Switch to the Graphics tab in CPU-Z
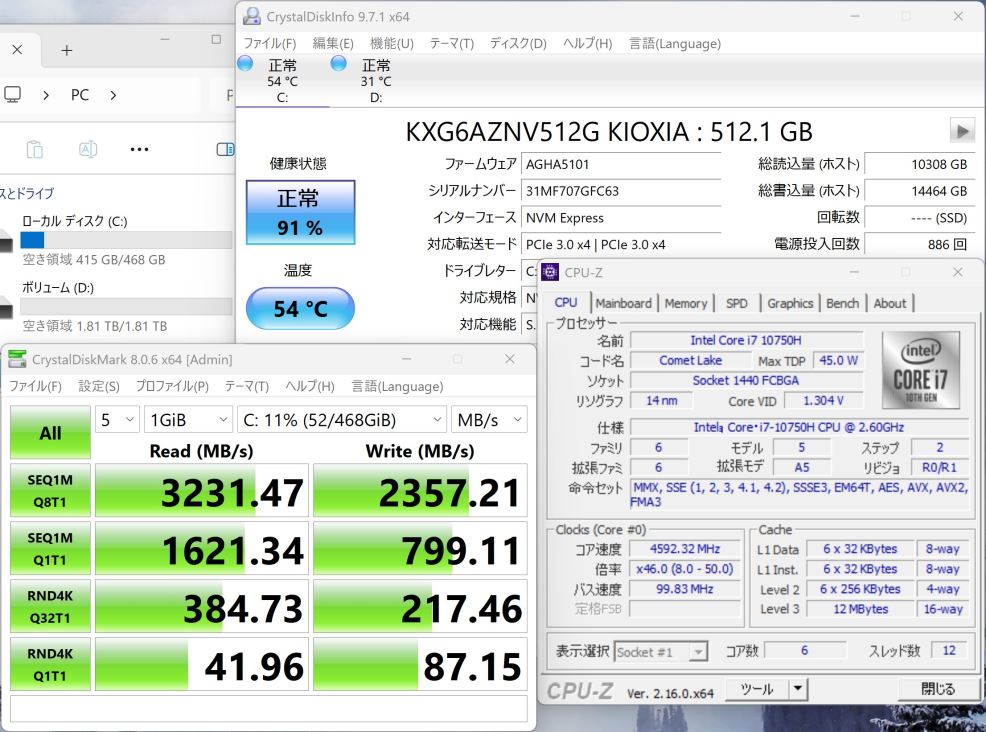Image resolution: width=986 pixels, height=732 pixels. coord(790,303)
